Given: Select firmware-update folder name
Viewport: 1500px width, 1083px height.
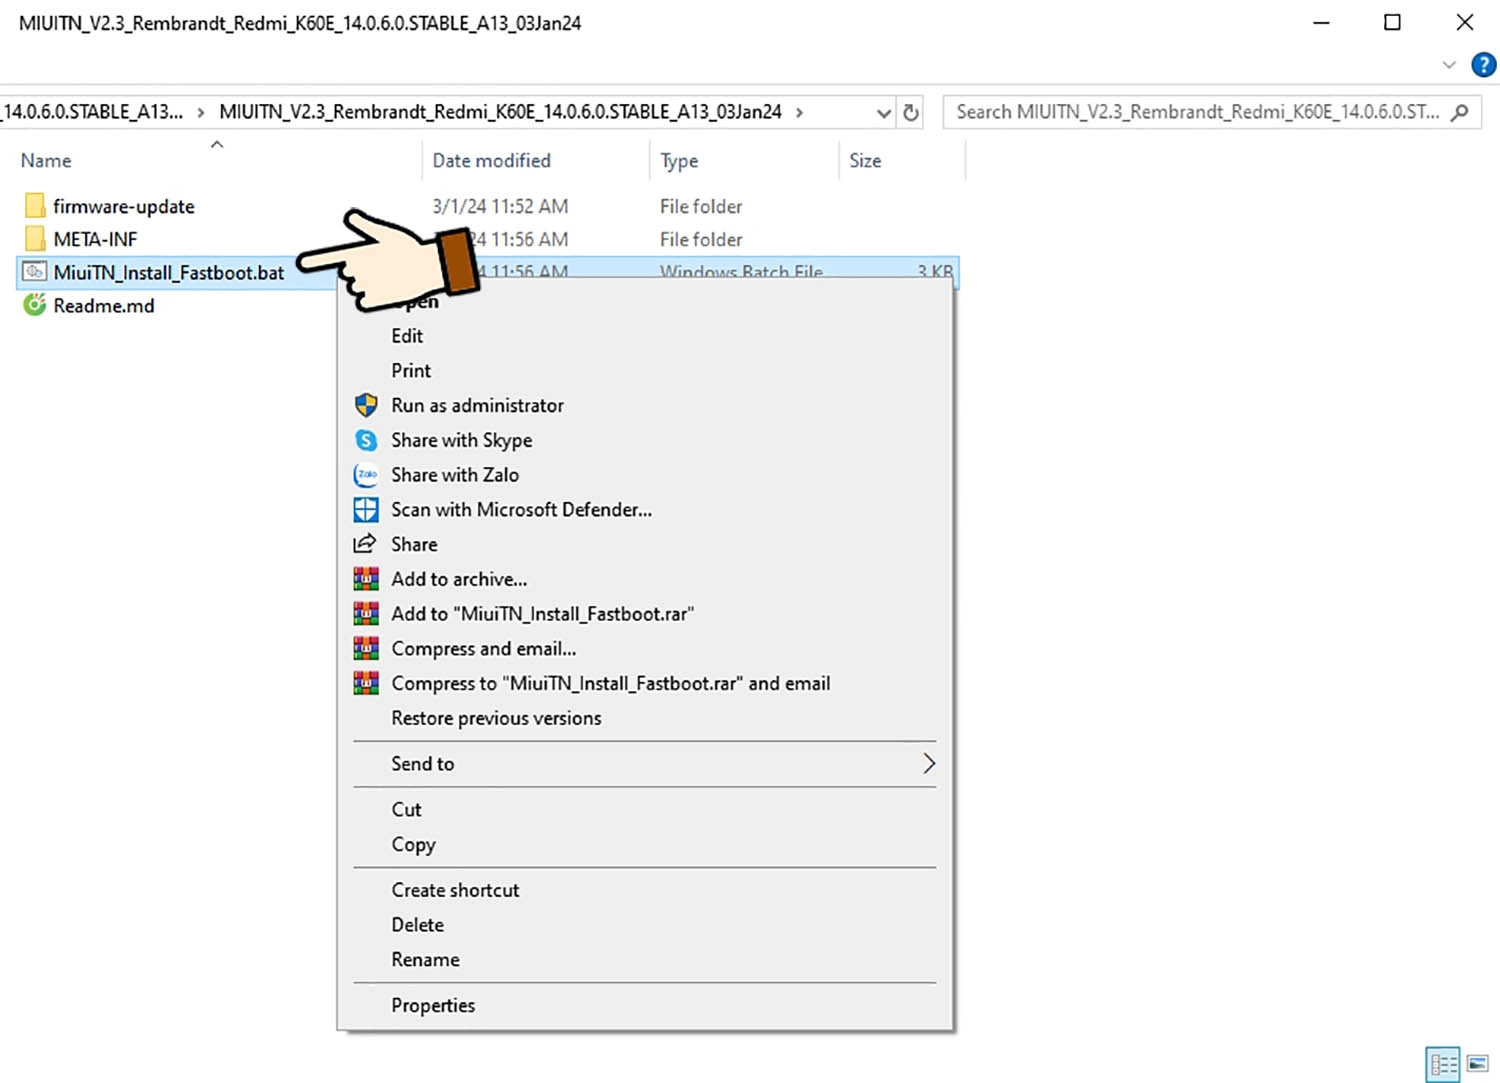Looking at the screenshot, I should pos(124,207).
